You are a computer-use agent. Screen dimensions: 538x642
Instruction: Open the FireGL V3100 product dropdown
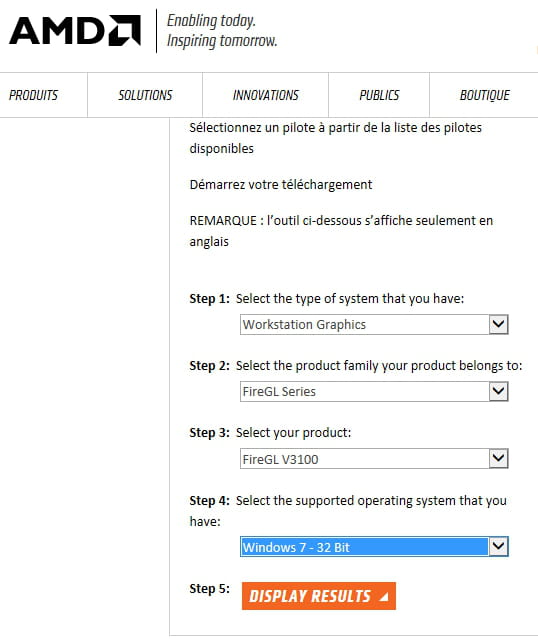374,459
